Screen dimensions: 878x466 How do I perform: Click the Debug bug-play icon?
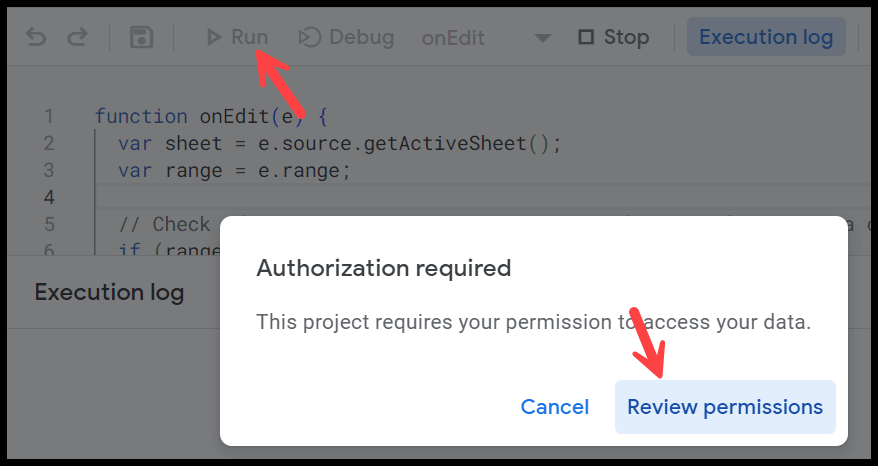click(310, 38)
